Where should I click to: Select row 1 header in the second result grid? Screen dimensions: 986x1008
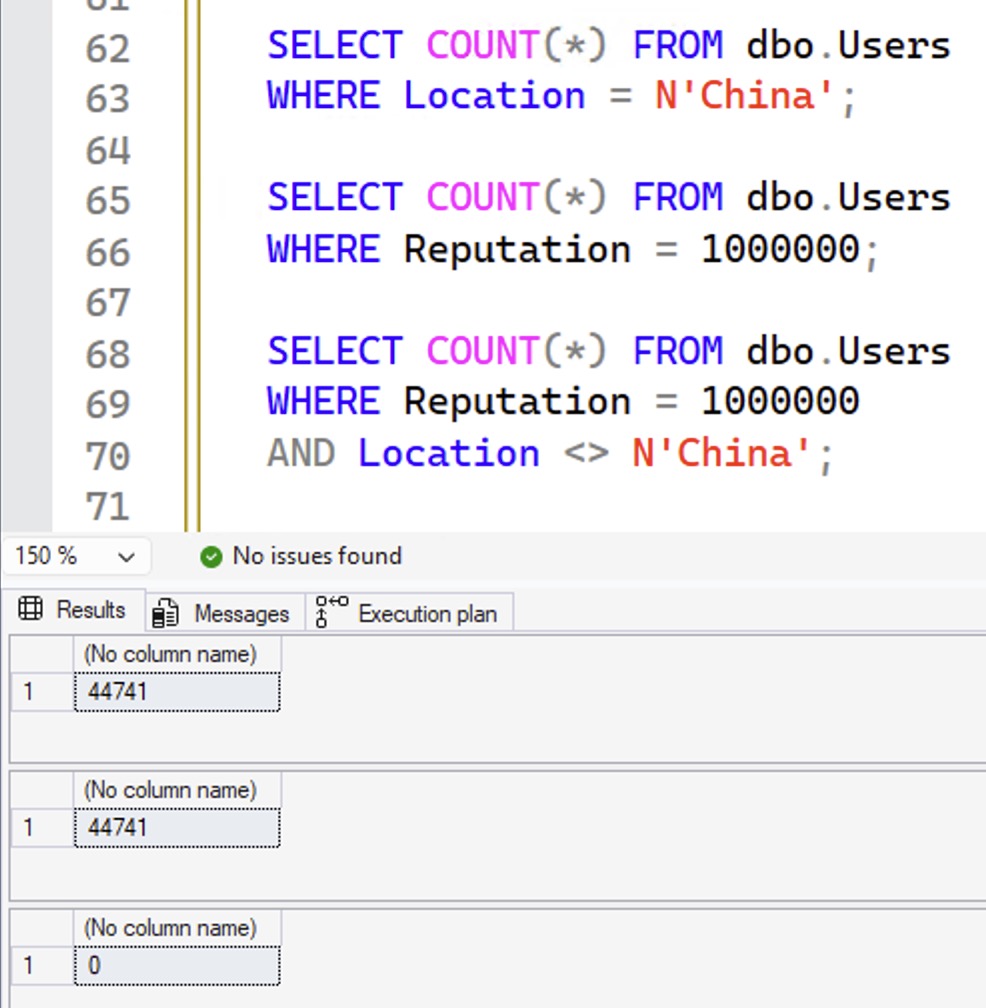(x=42, y=827)
